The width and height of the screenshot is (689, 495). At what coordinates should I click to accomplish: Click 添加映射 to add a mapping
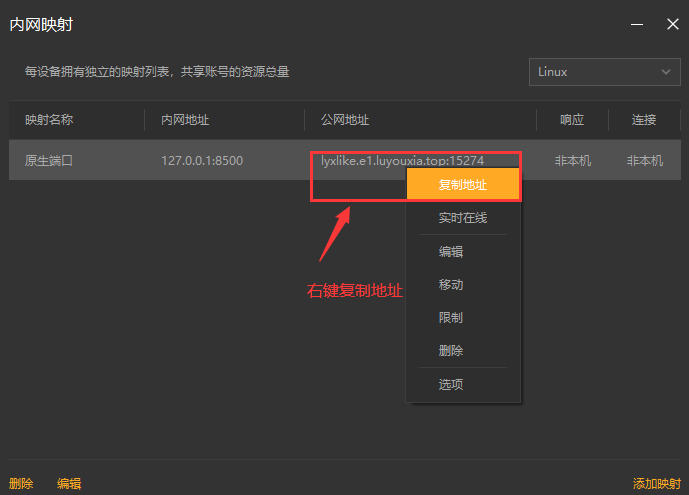tap(656, 484)
